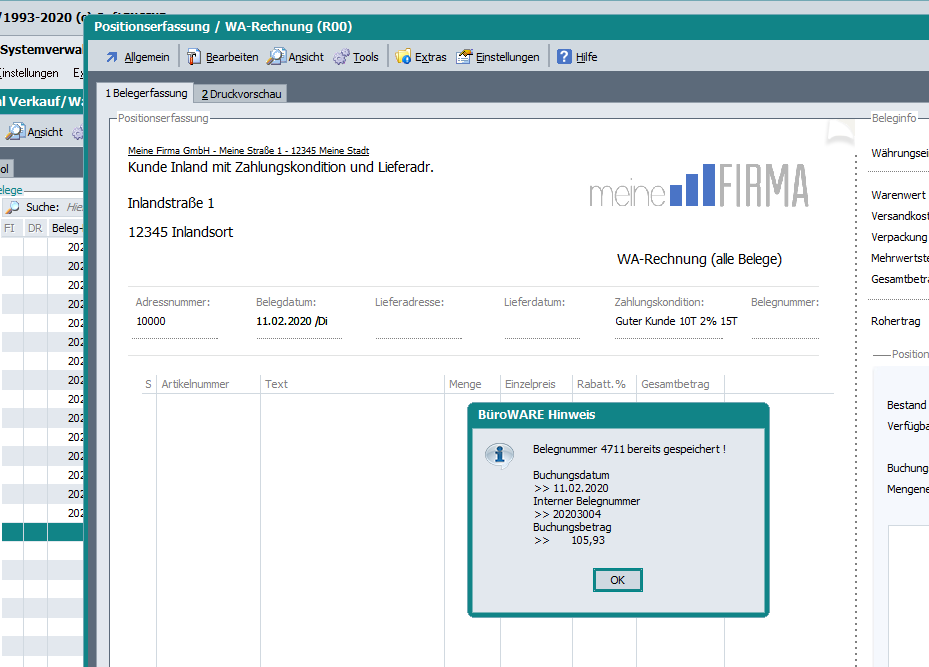Click the Einstellungen icon in toolbar

[x=464, y=57]
